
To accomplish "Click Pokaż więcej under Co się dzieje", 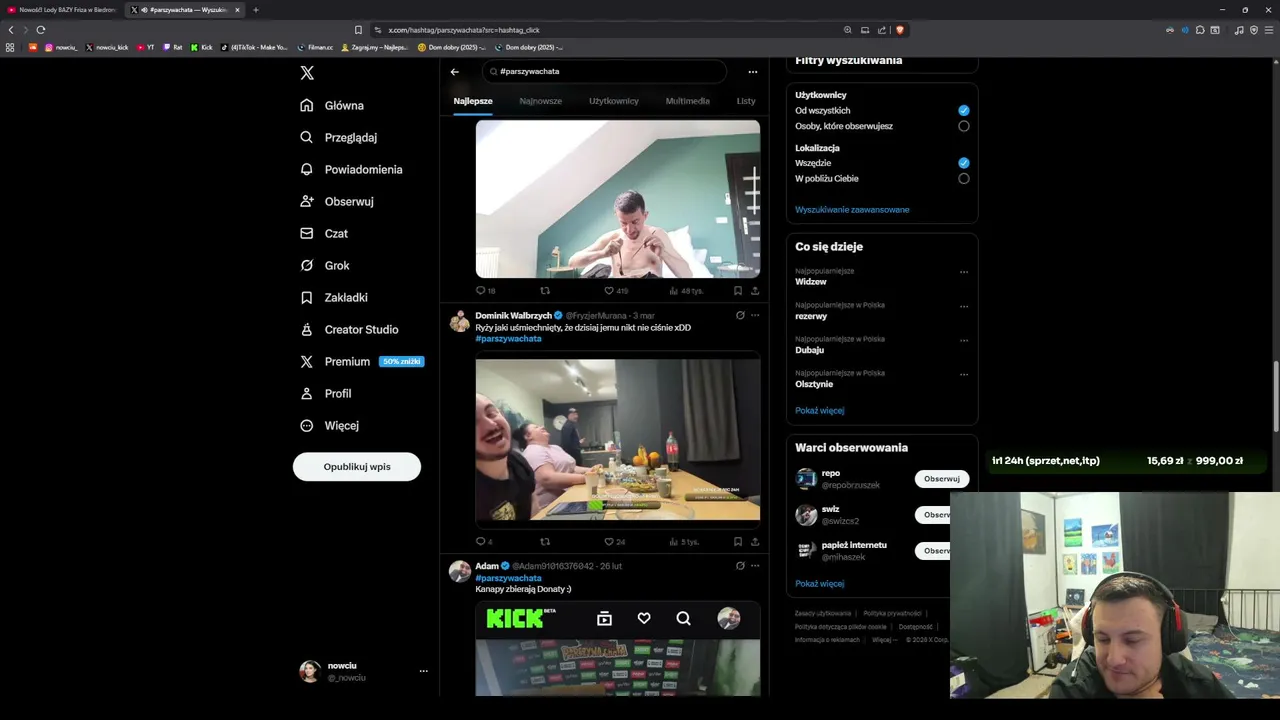I will point(820,411).
